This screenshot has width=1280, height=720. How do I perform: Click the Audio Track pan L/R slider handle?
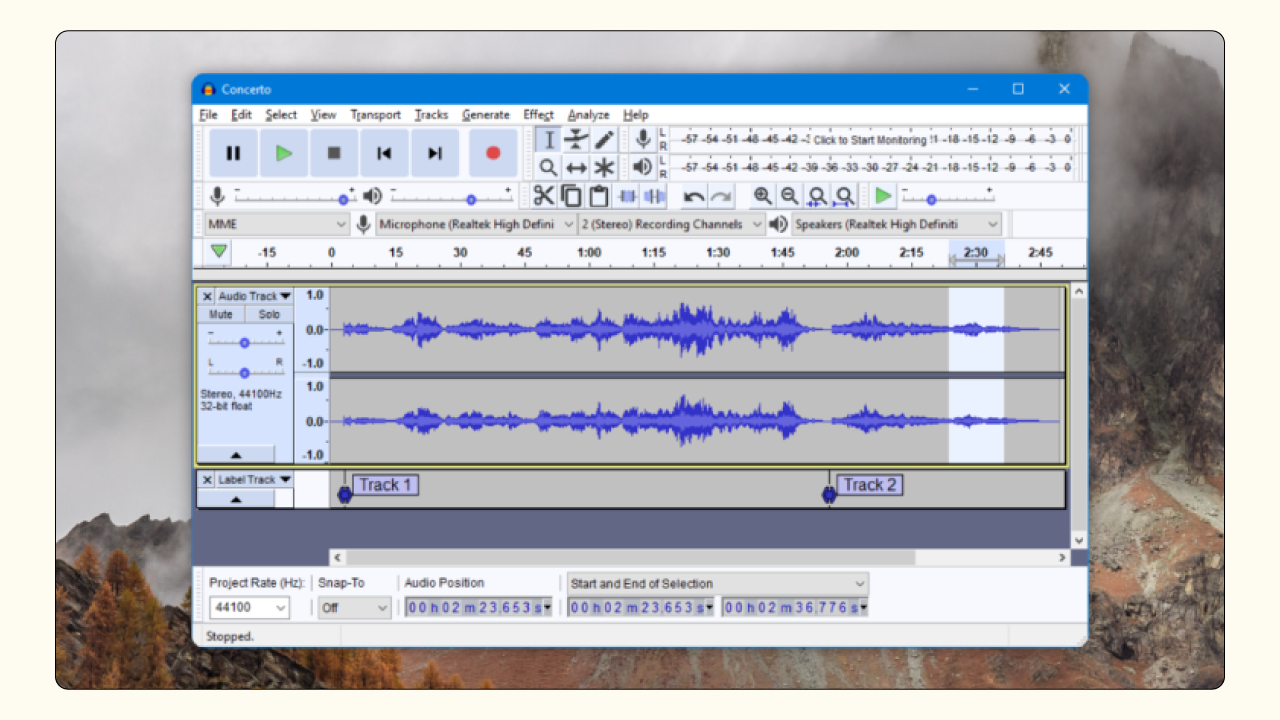(x=244, y=373)
